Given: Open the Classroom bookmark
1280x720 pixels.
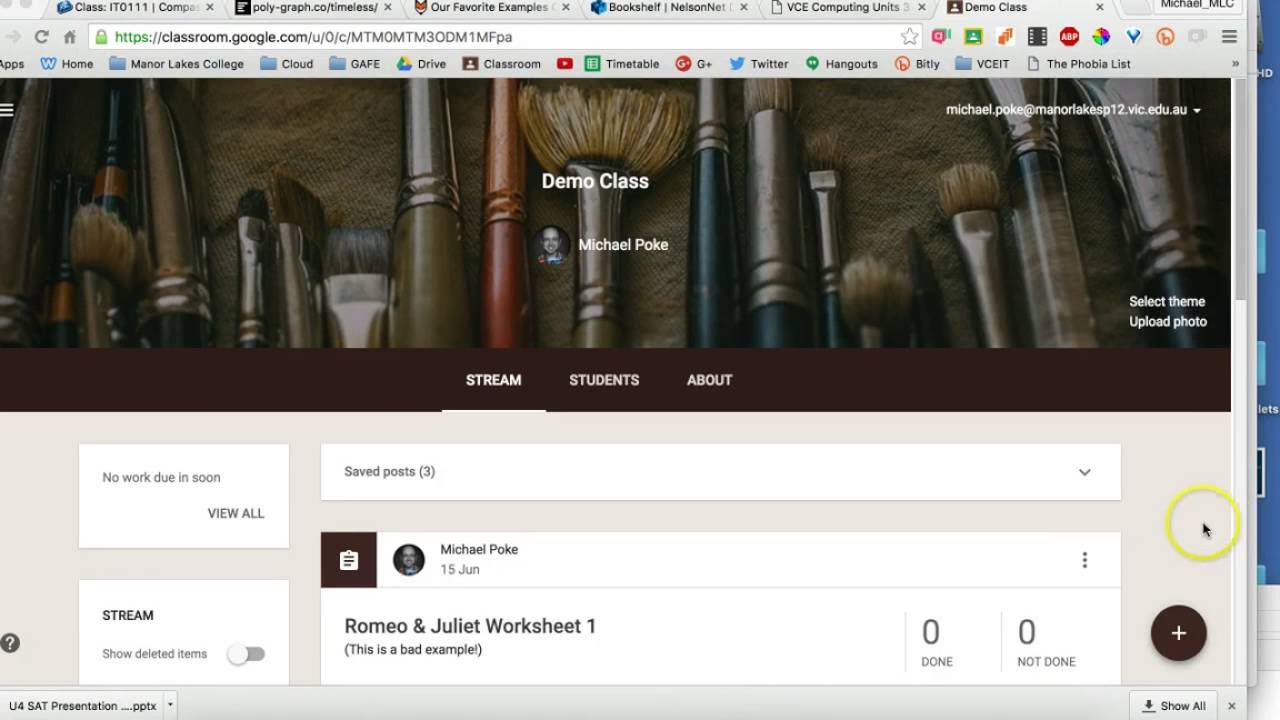Looking at the screenshot, I should pos(501,64).
